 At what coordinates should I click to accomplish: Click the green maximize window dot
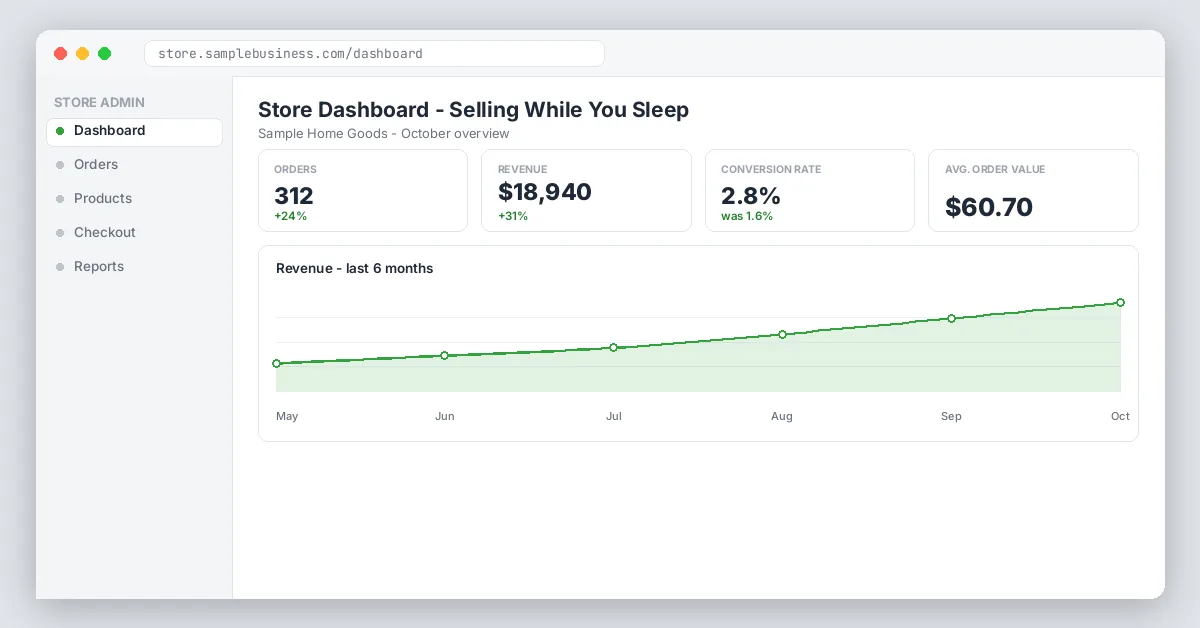pyautogui.click(x=104, y=54)
